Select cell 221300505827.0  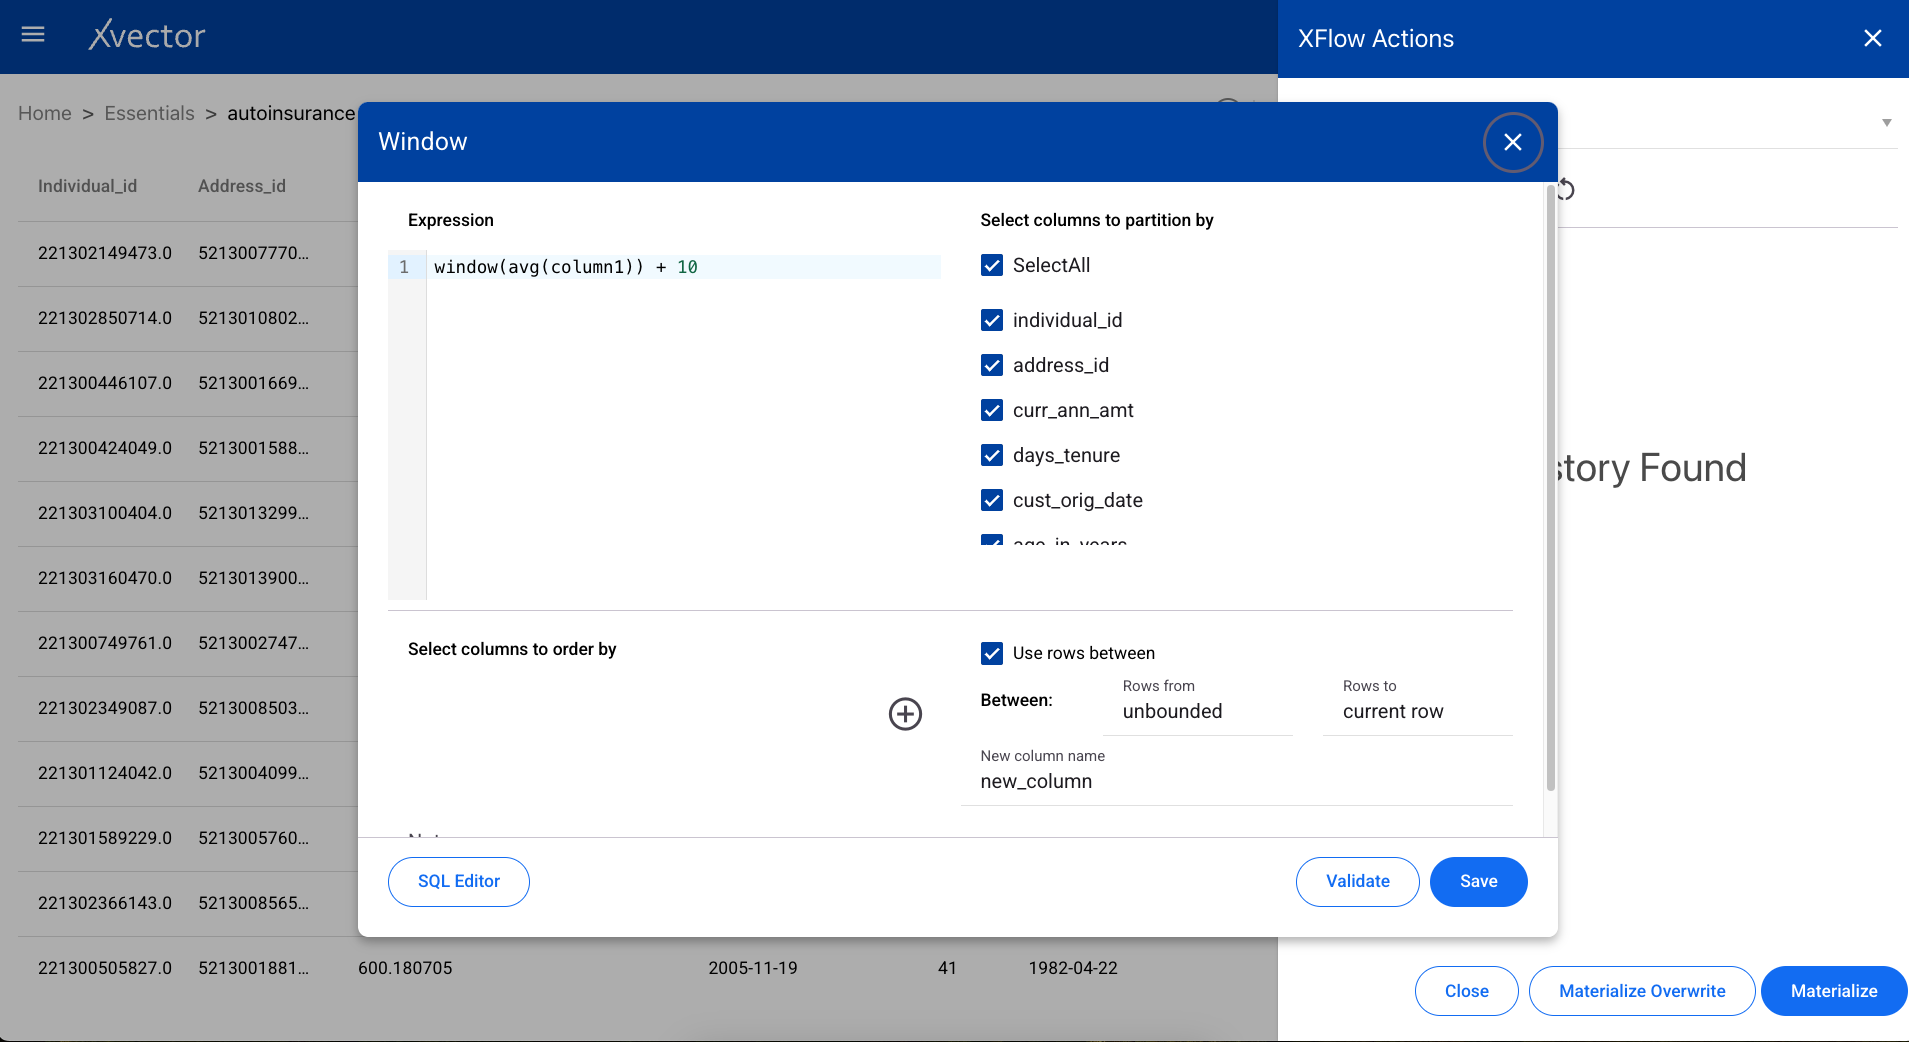click(105, 968)
